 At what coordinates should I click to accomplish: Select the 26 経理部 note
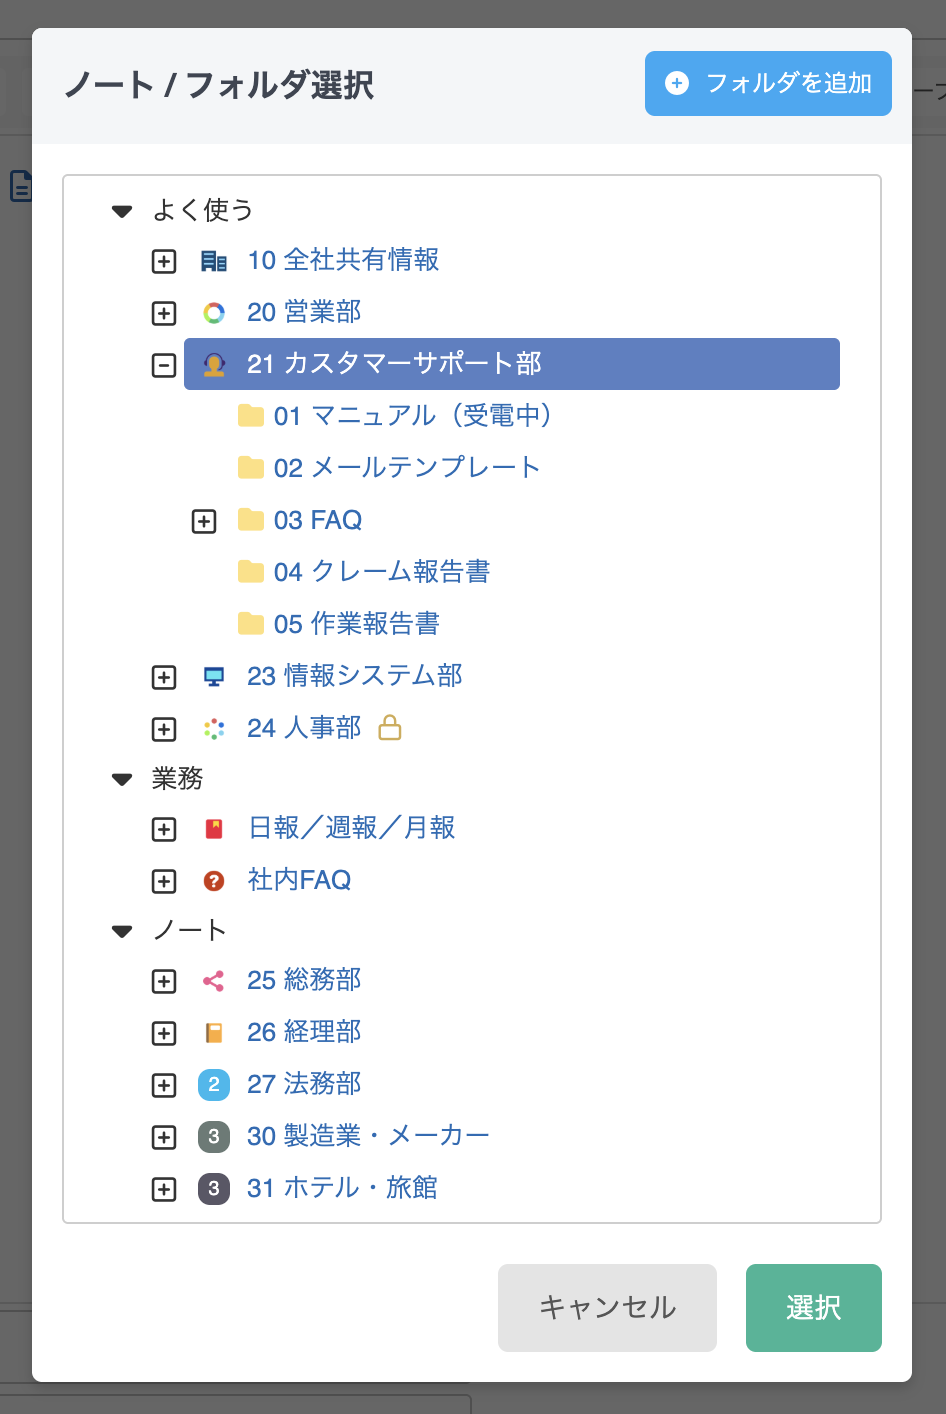point(304,1032)
